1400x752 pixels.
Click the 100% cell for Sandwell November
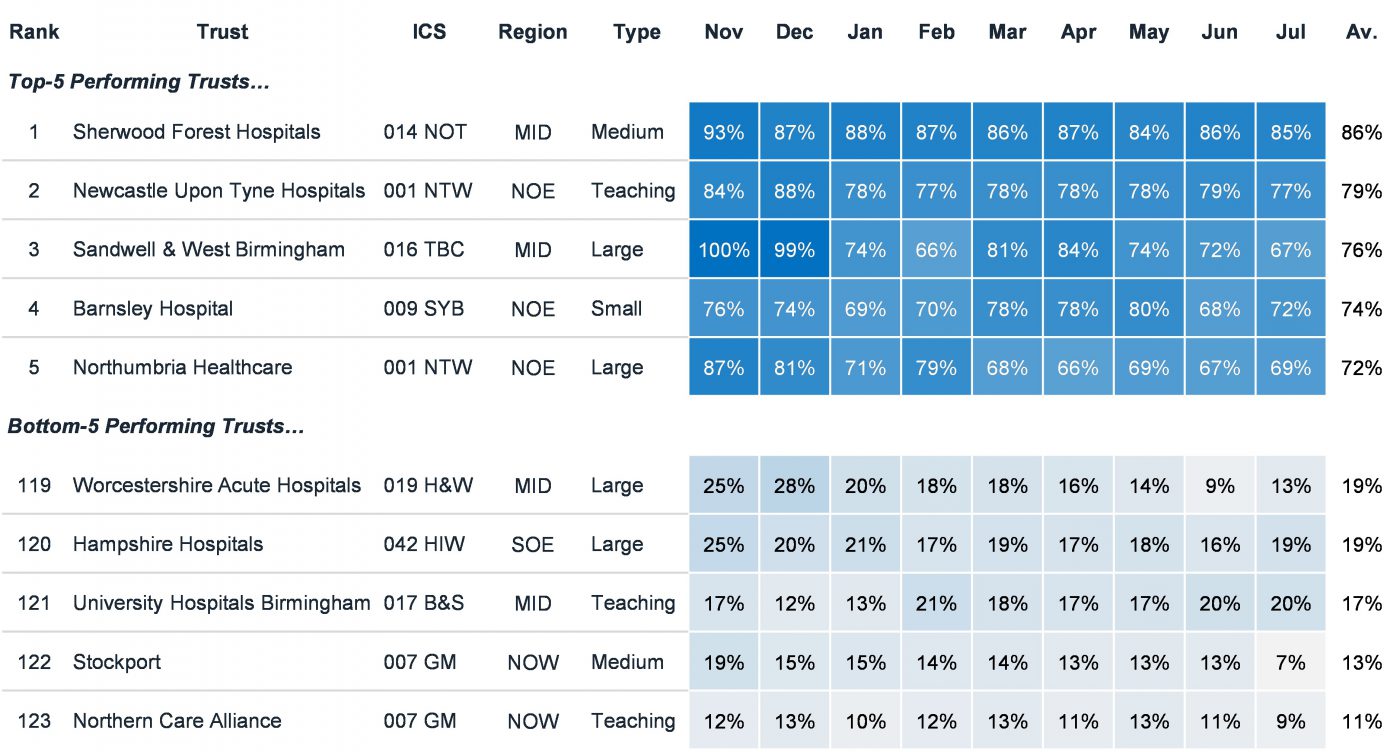[724, 250]
